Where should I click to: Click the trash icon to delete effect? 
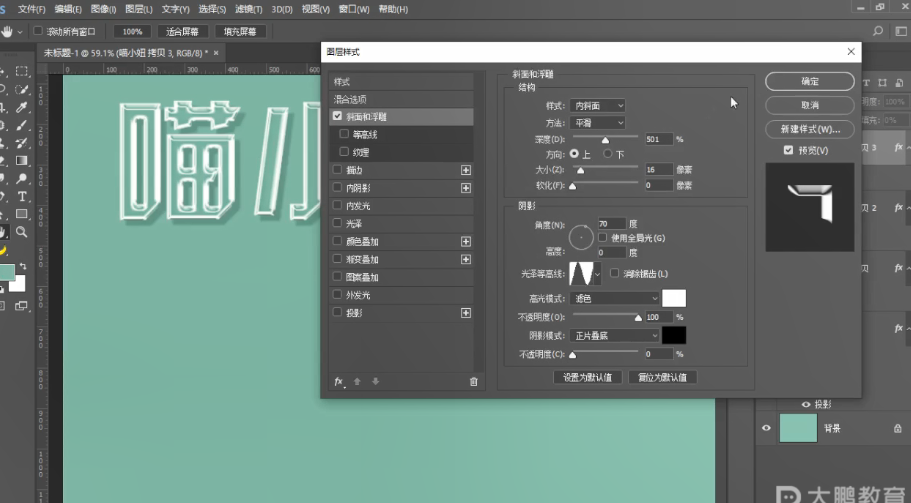click(473, 381)
